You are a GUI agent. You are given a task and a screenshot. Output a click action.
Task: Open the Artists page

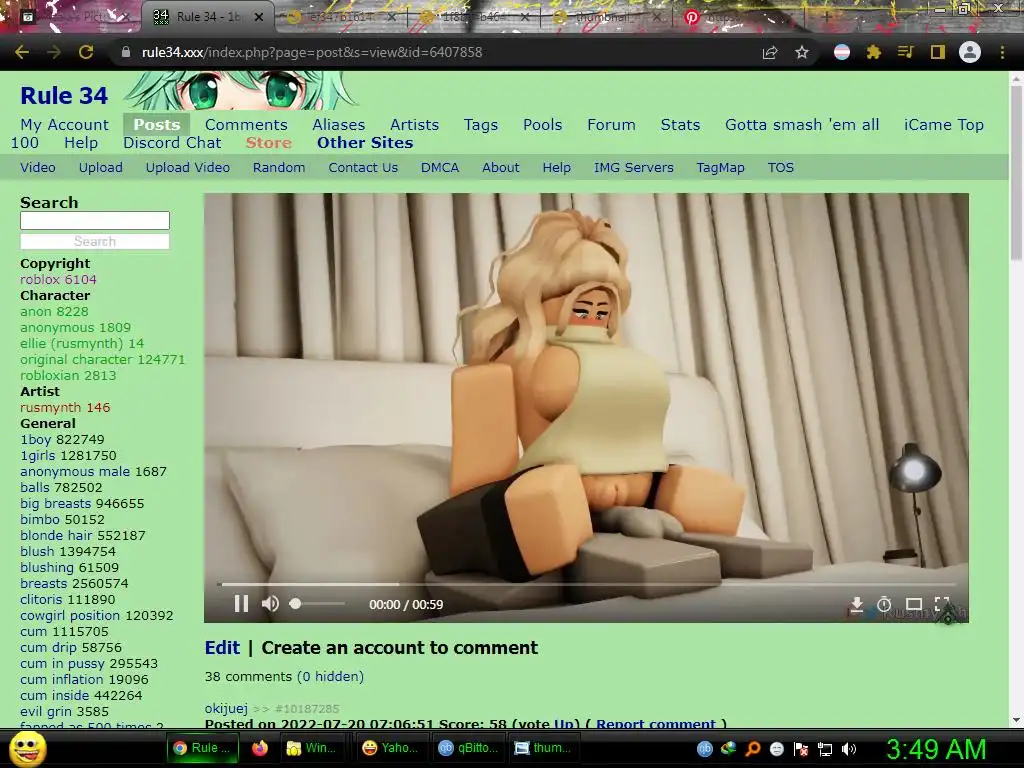coord(415,125)
